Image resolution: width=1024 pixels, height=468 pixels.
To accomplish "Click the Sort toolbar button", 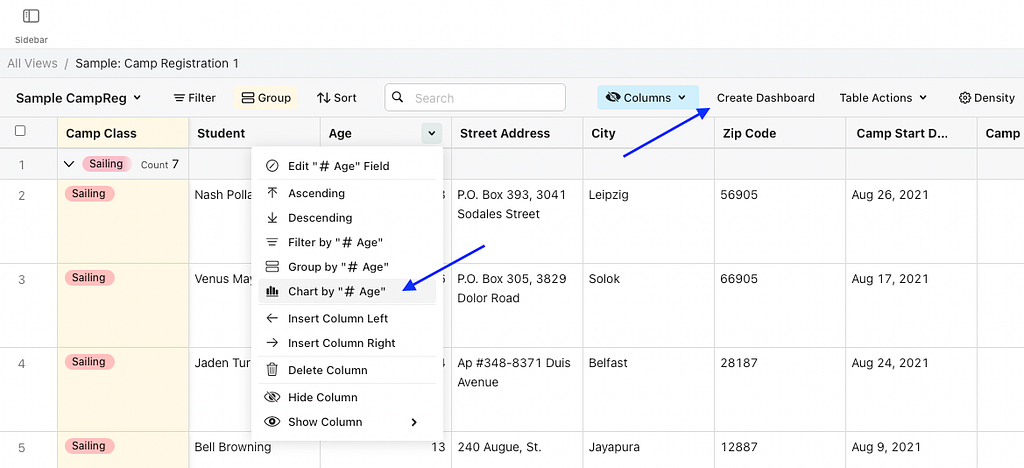I will (x=337, y=98).
